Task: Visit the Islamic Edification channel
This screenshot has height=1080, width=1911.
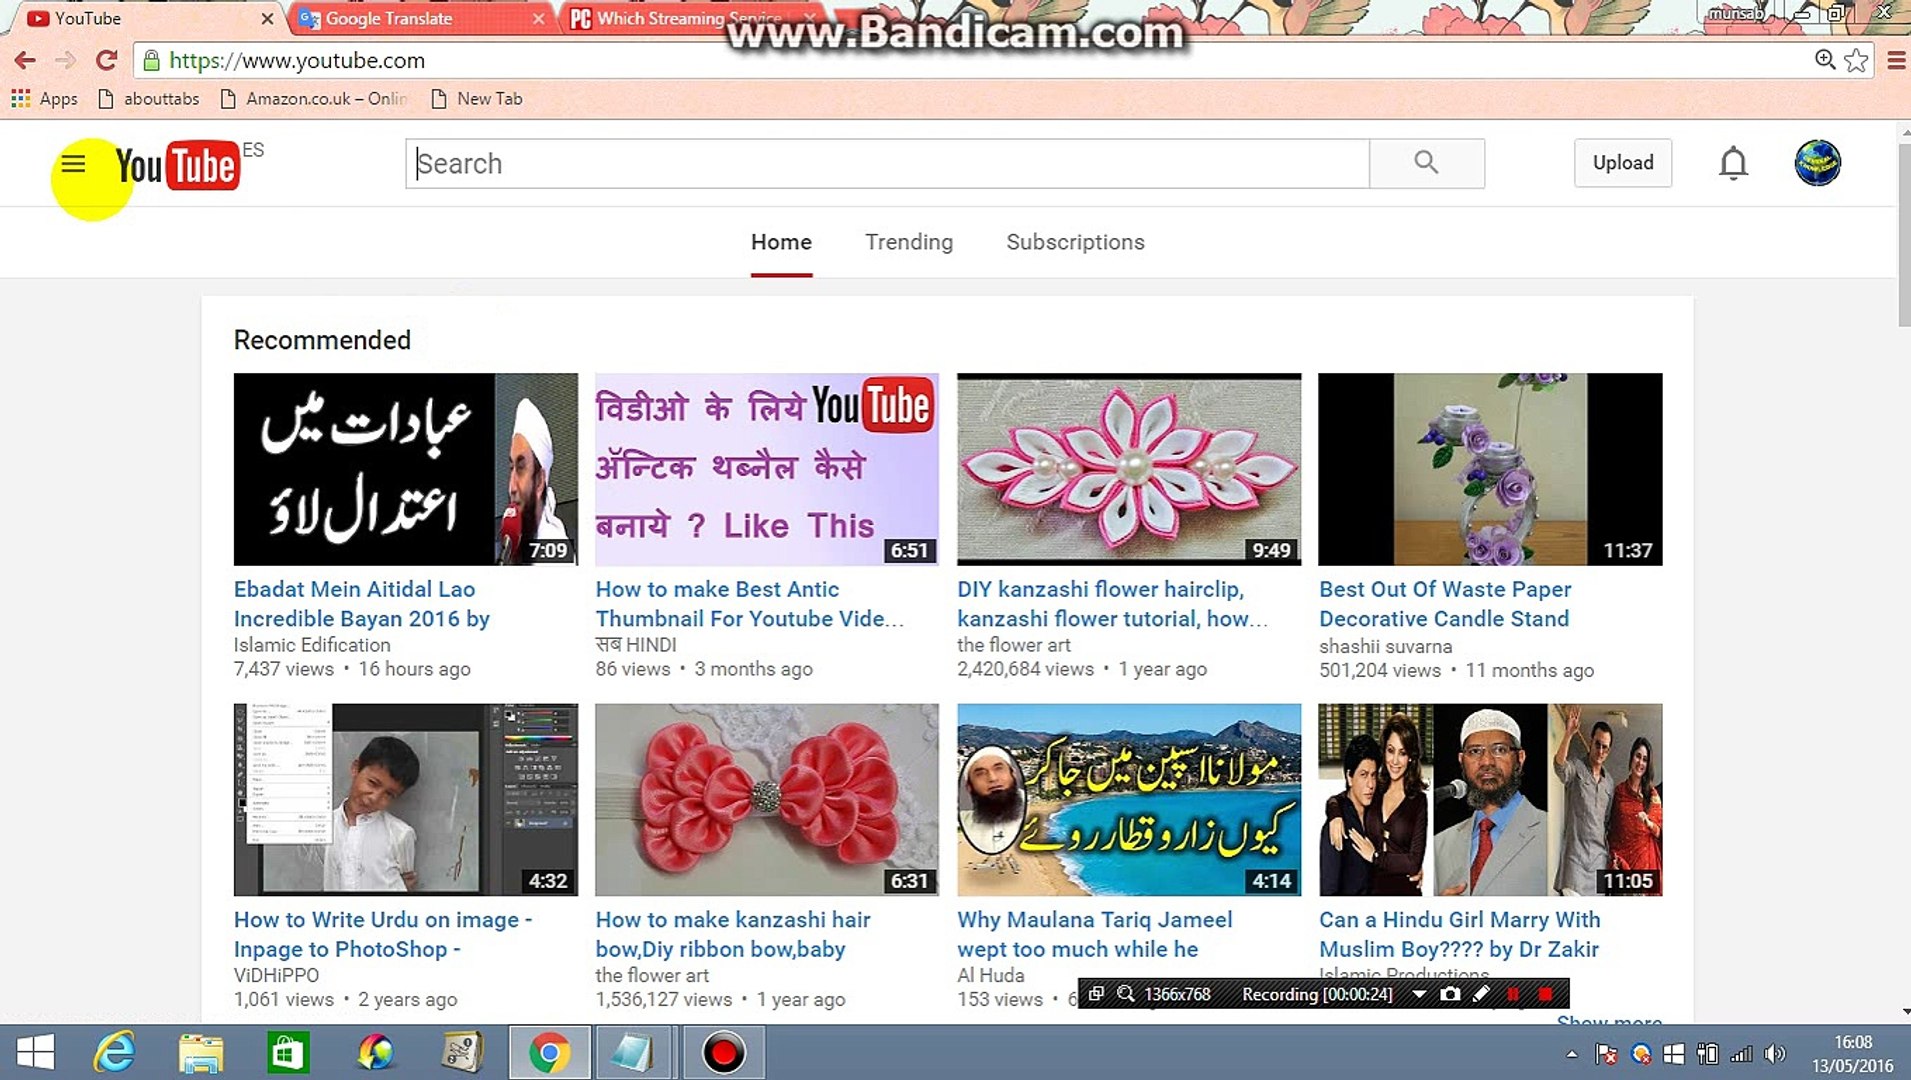Action: coord(312,645)
